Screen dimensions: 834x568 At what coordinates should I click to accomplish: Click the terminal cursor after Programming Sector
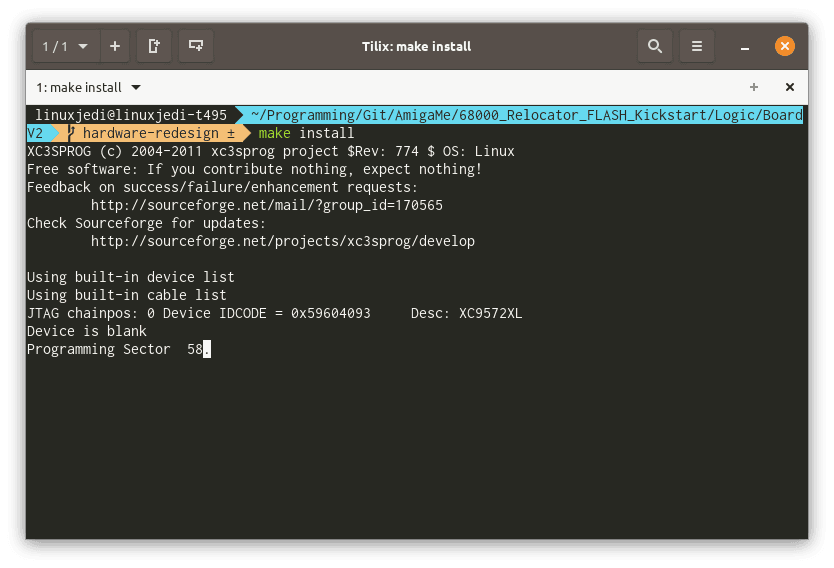(207, 349)
